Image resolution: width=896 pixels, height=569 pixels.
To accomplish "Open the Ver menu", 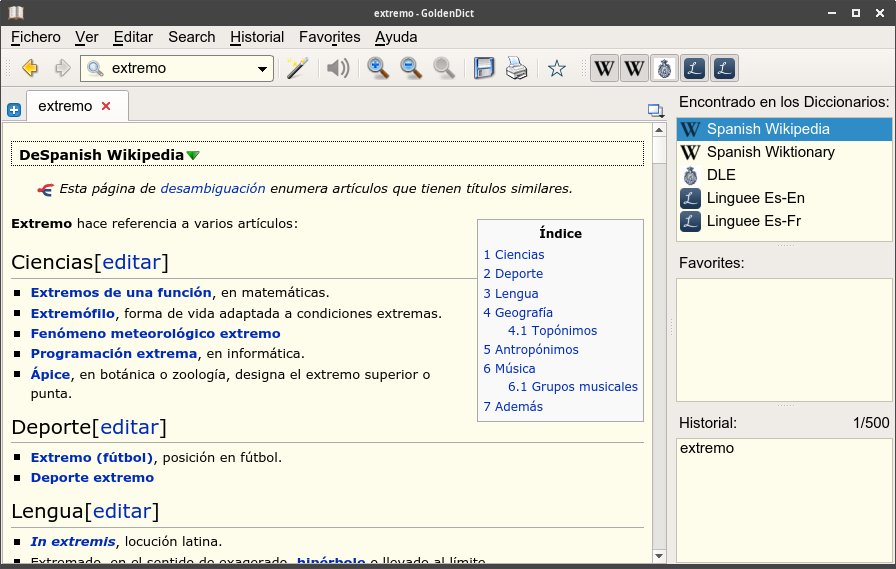I will 86,37.
